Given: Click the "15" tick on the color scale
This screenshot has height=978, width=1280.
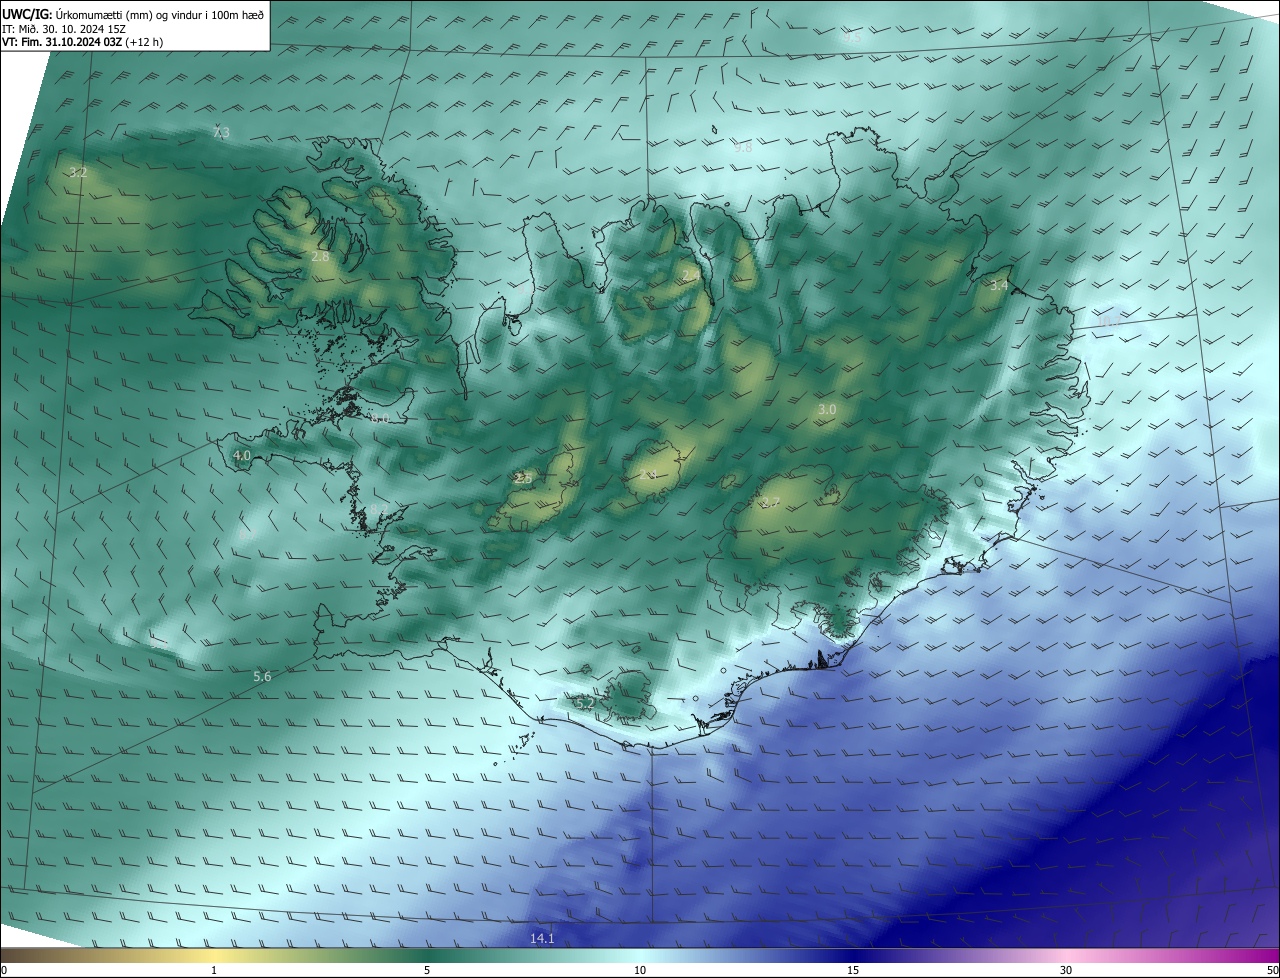Looking at the screenshot, I should 853,970.
